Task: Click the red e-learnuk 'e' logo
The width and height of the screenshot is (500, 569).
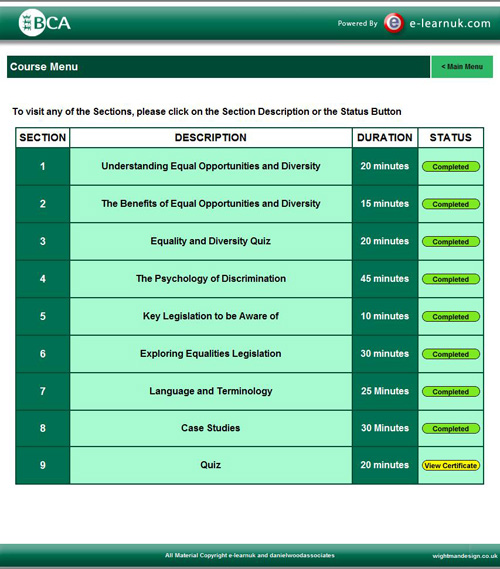Action: pyautogui.click(x=394, y=23)
